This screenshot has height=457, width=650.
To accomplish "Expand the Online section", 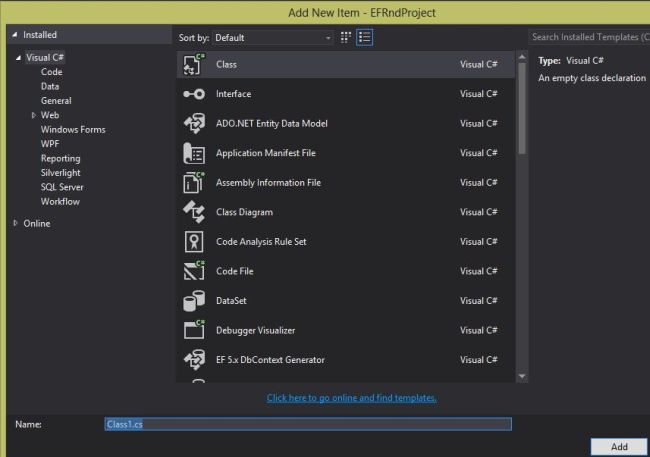I will click(15, 223).
